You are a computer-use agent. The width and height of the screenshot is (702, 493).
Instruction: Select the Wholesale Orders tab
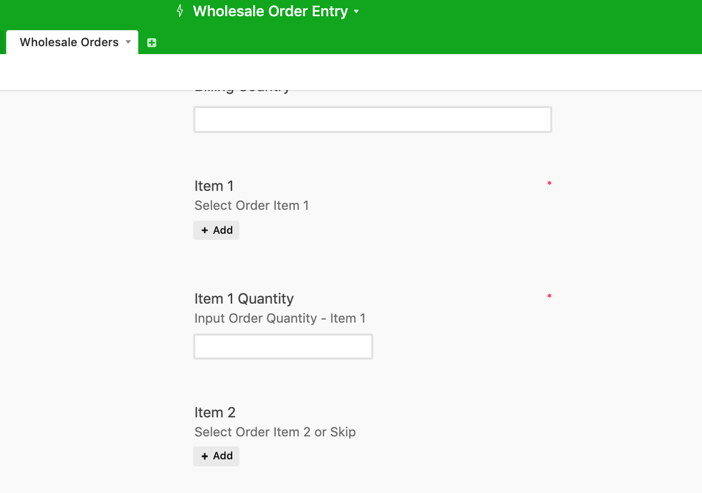click(69, 42)
